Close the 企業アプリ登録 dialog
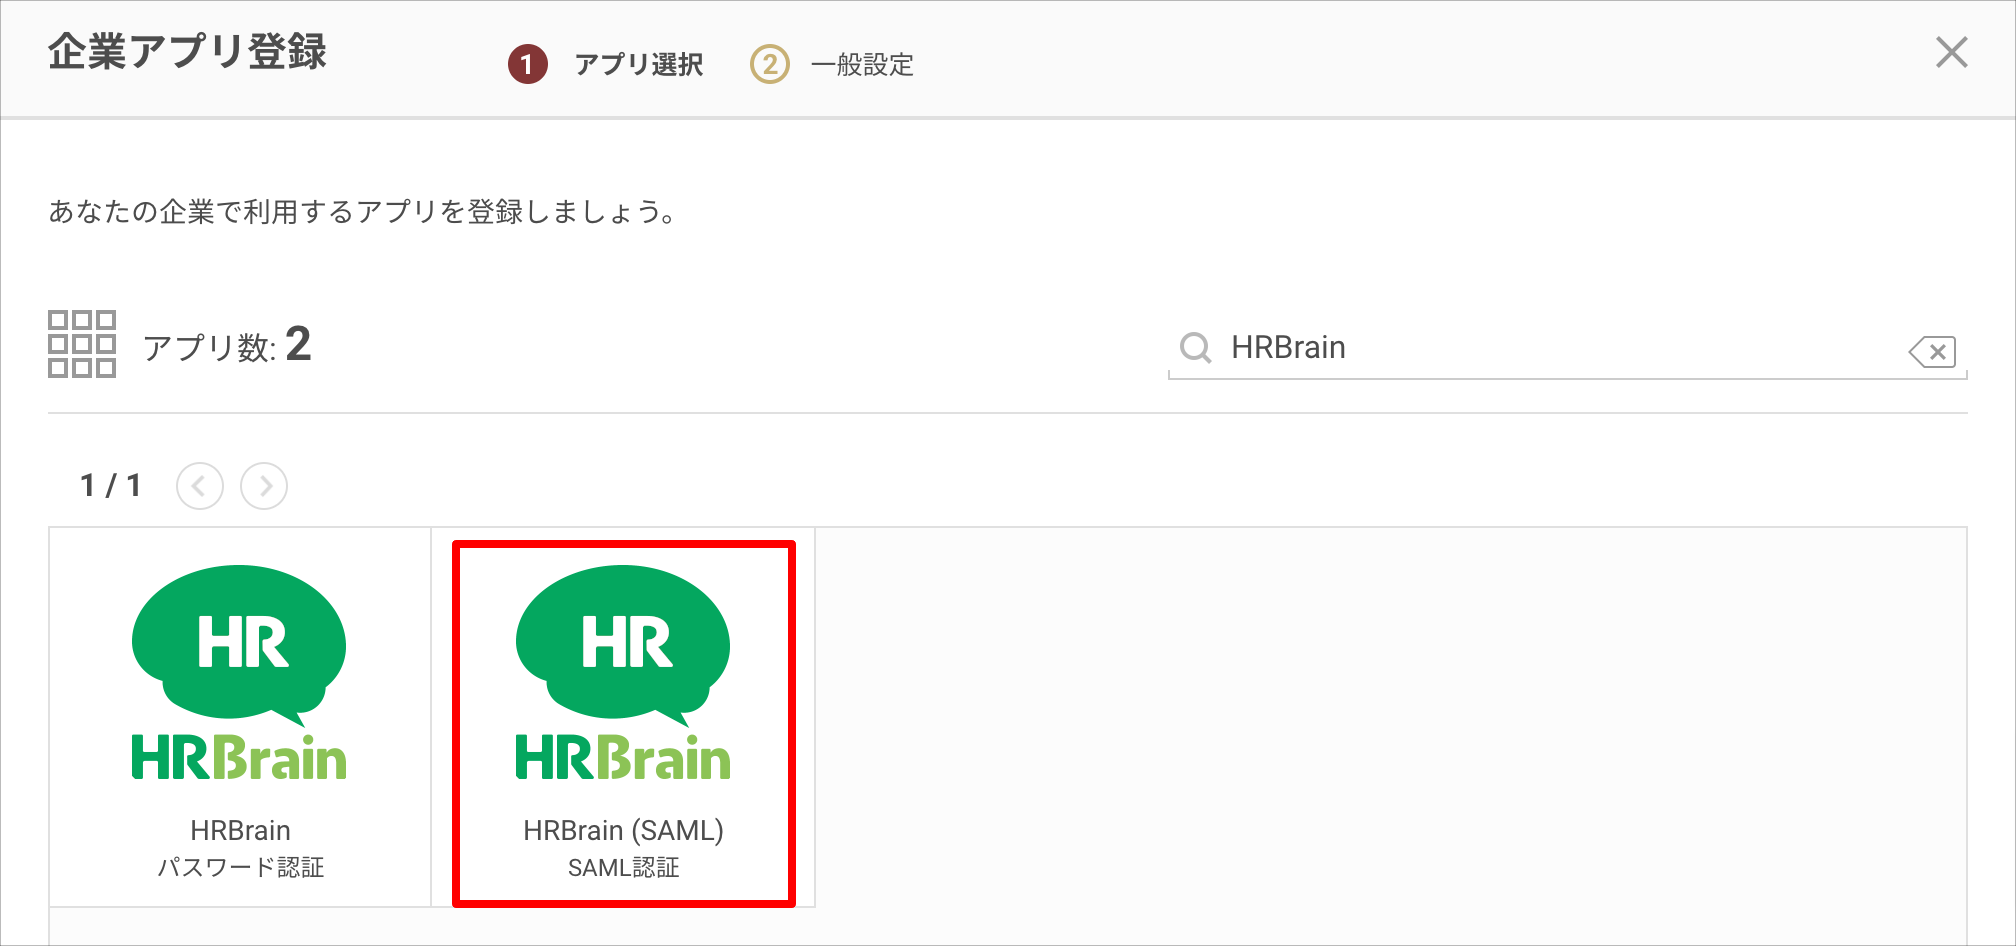The image size is (2016, 946). click(x=1951, y=52)
